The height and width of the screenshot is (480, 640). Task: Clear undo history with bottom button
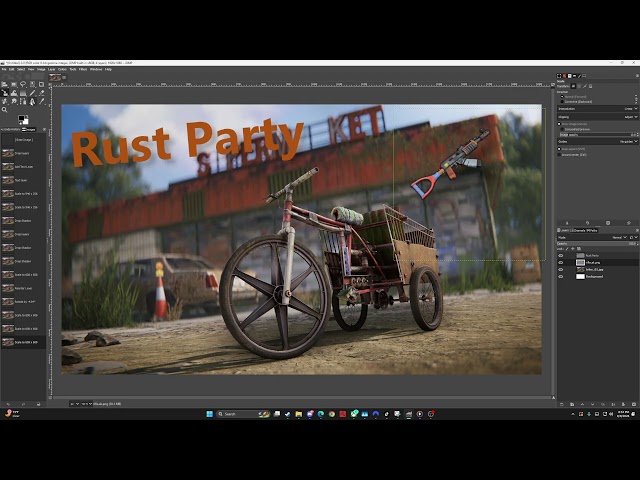[x=38, y=404]
